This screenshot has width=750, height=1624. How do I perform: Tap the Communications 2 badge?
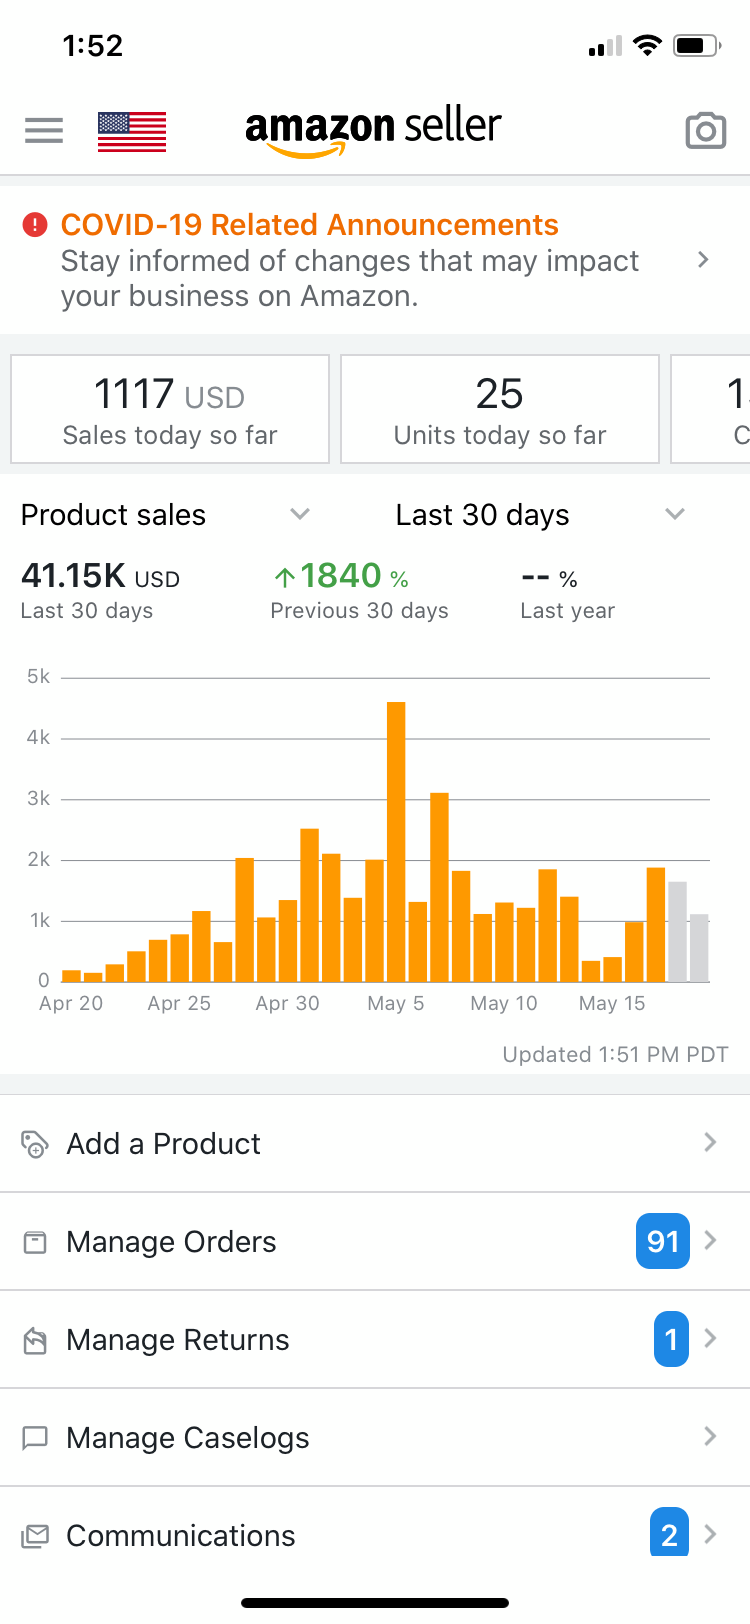coord(669,1533)
